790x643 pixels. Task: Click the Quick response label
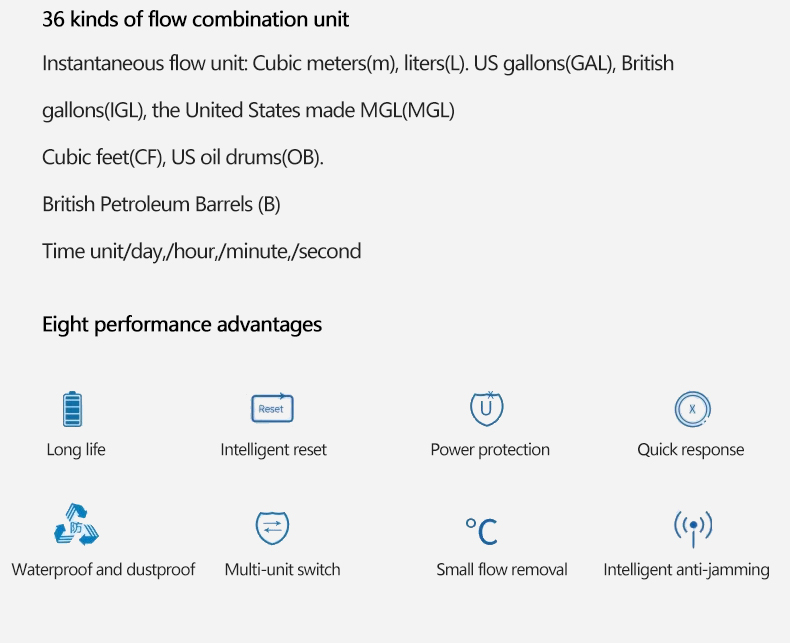coord(691,449)
